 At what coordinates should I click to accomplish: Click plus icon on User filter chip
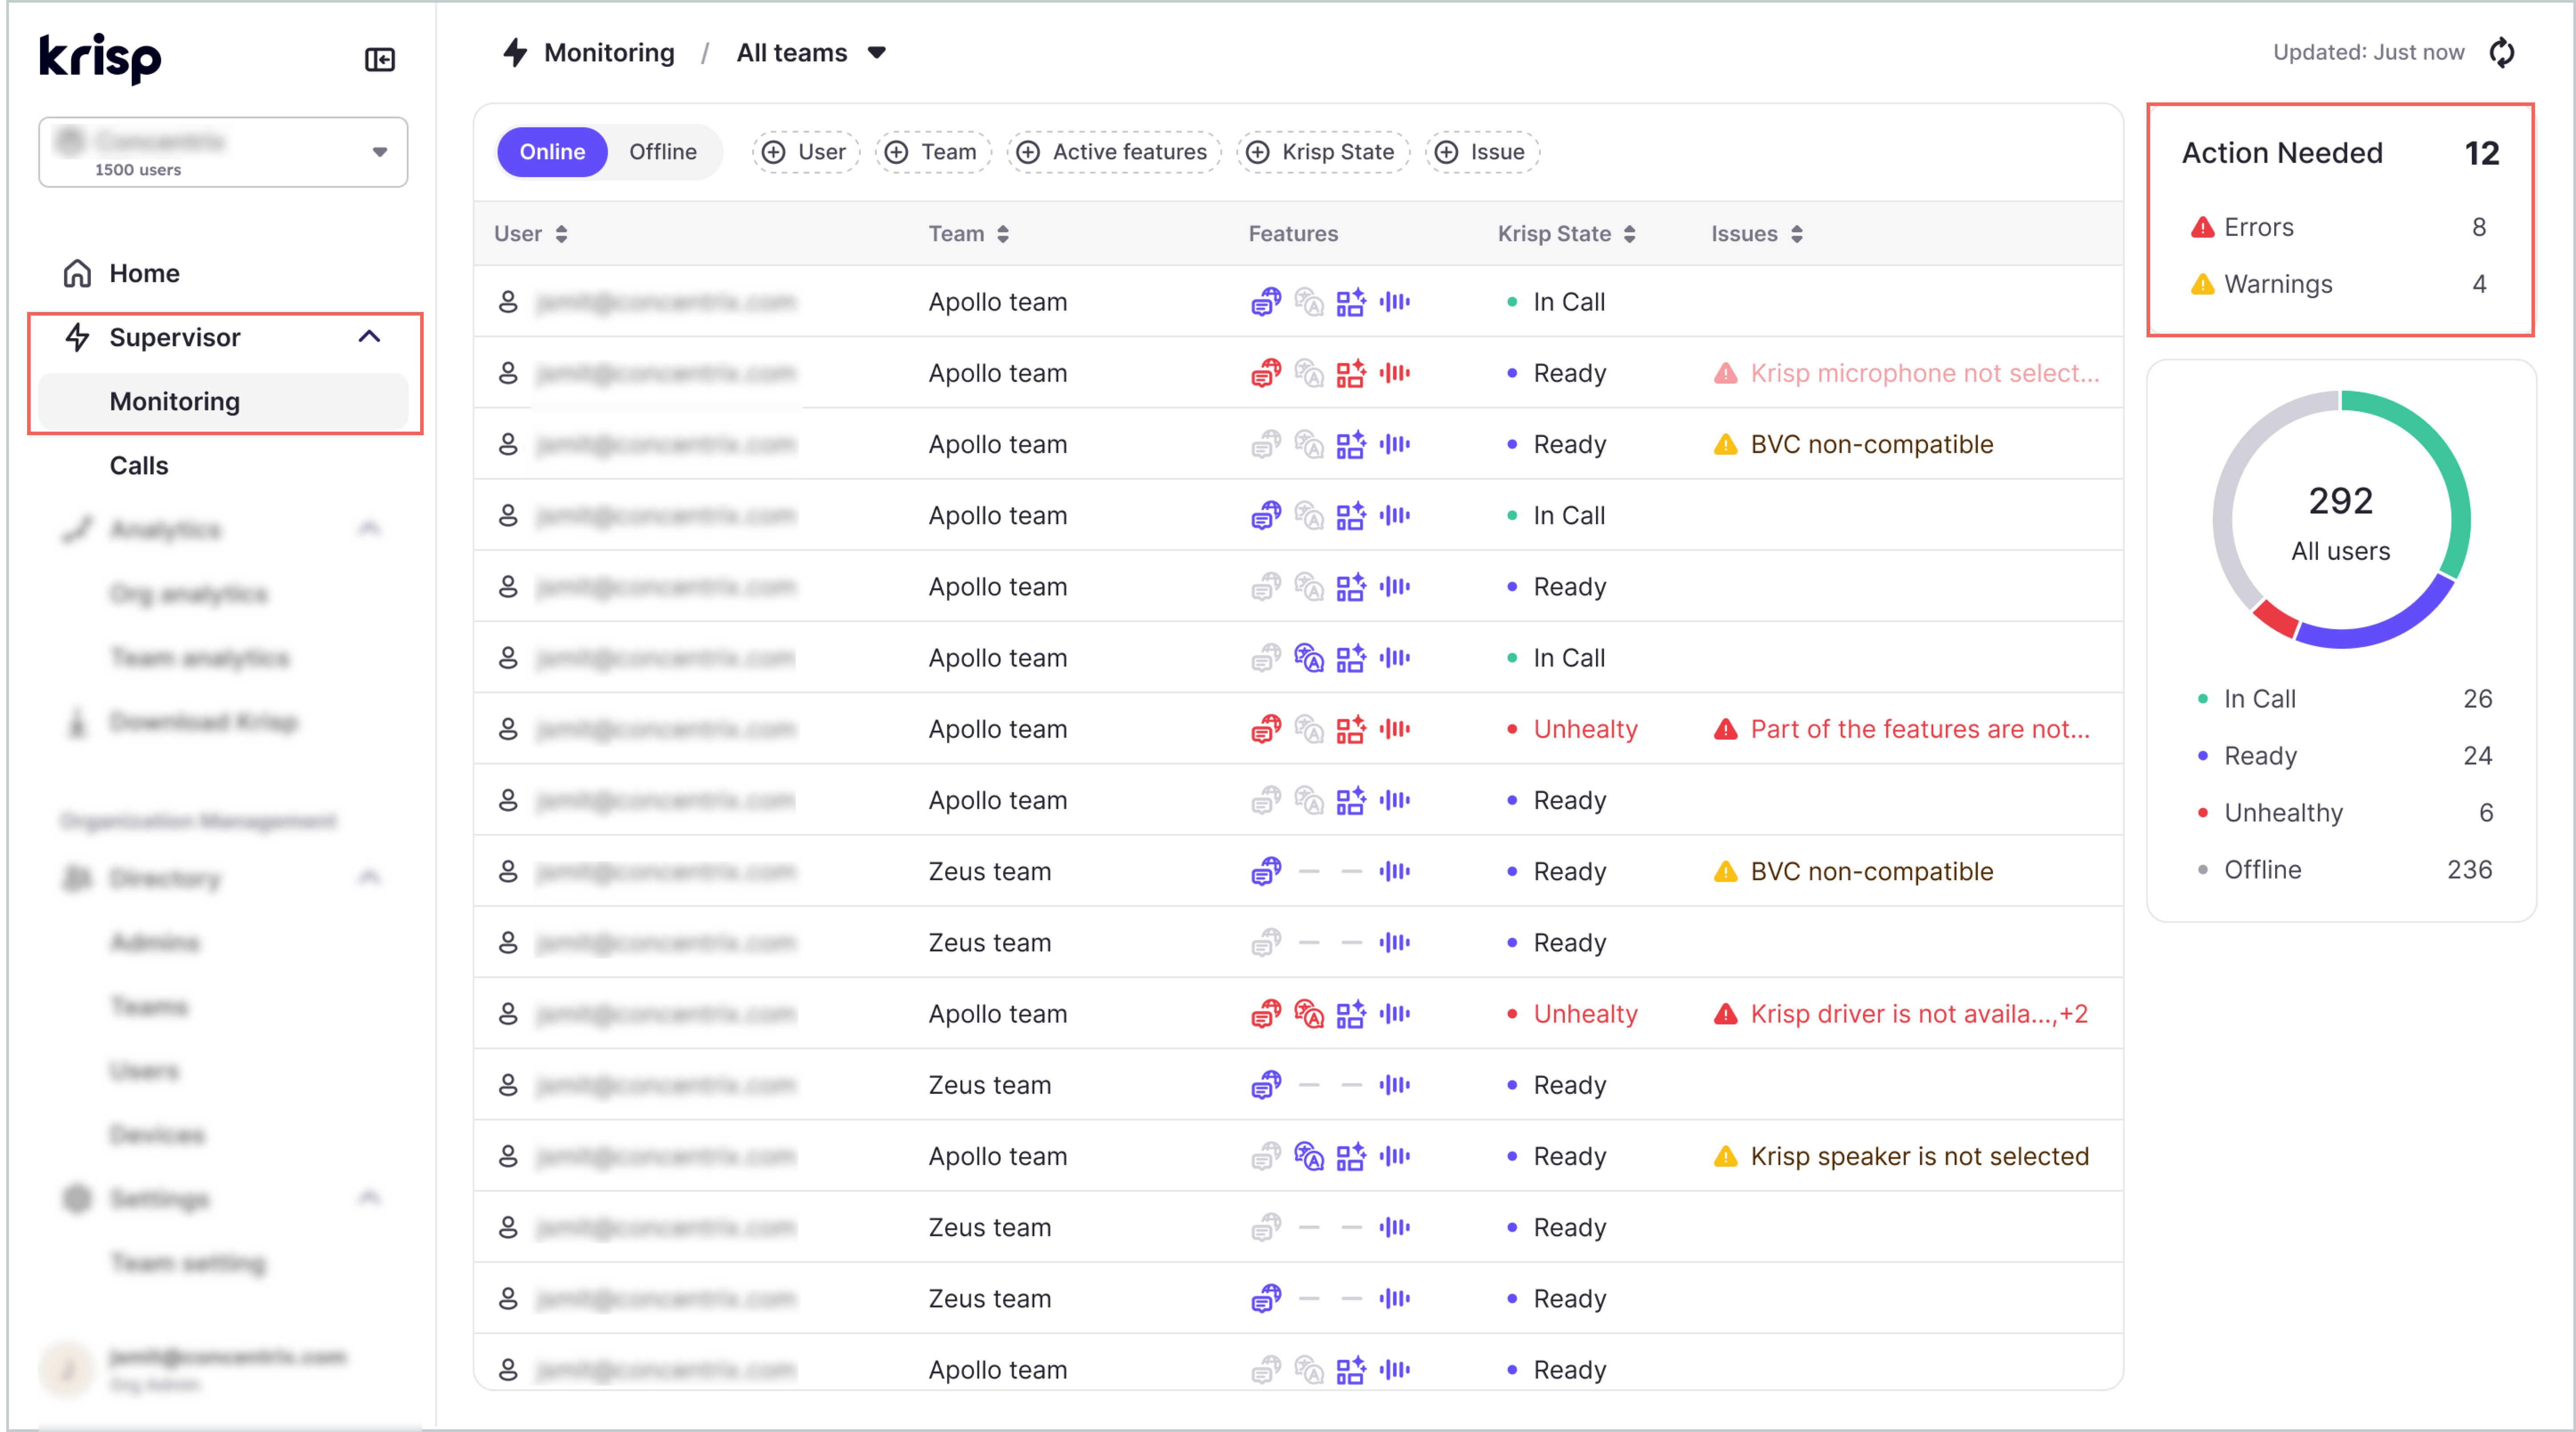click(x=773, y=152)
